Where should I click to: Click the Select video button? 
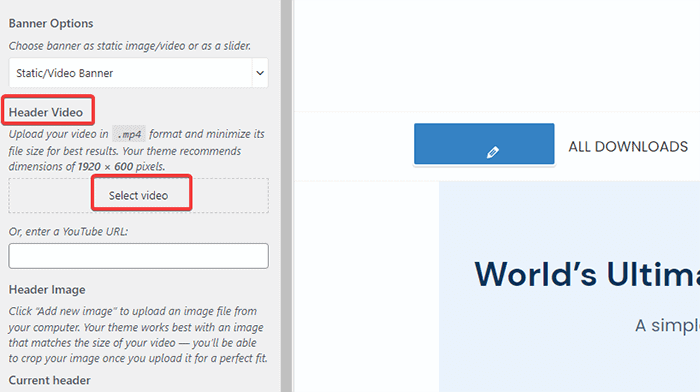(138, 195)
